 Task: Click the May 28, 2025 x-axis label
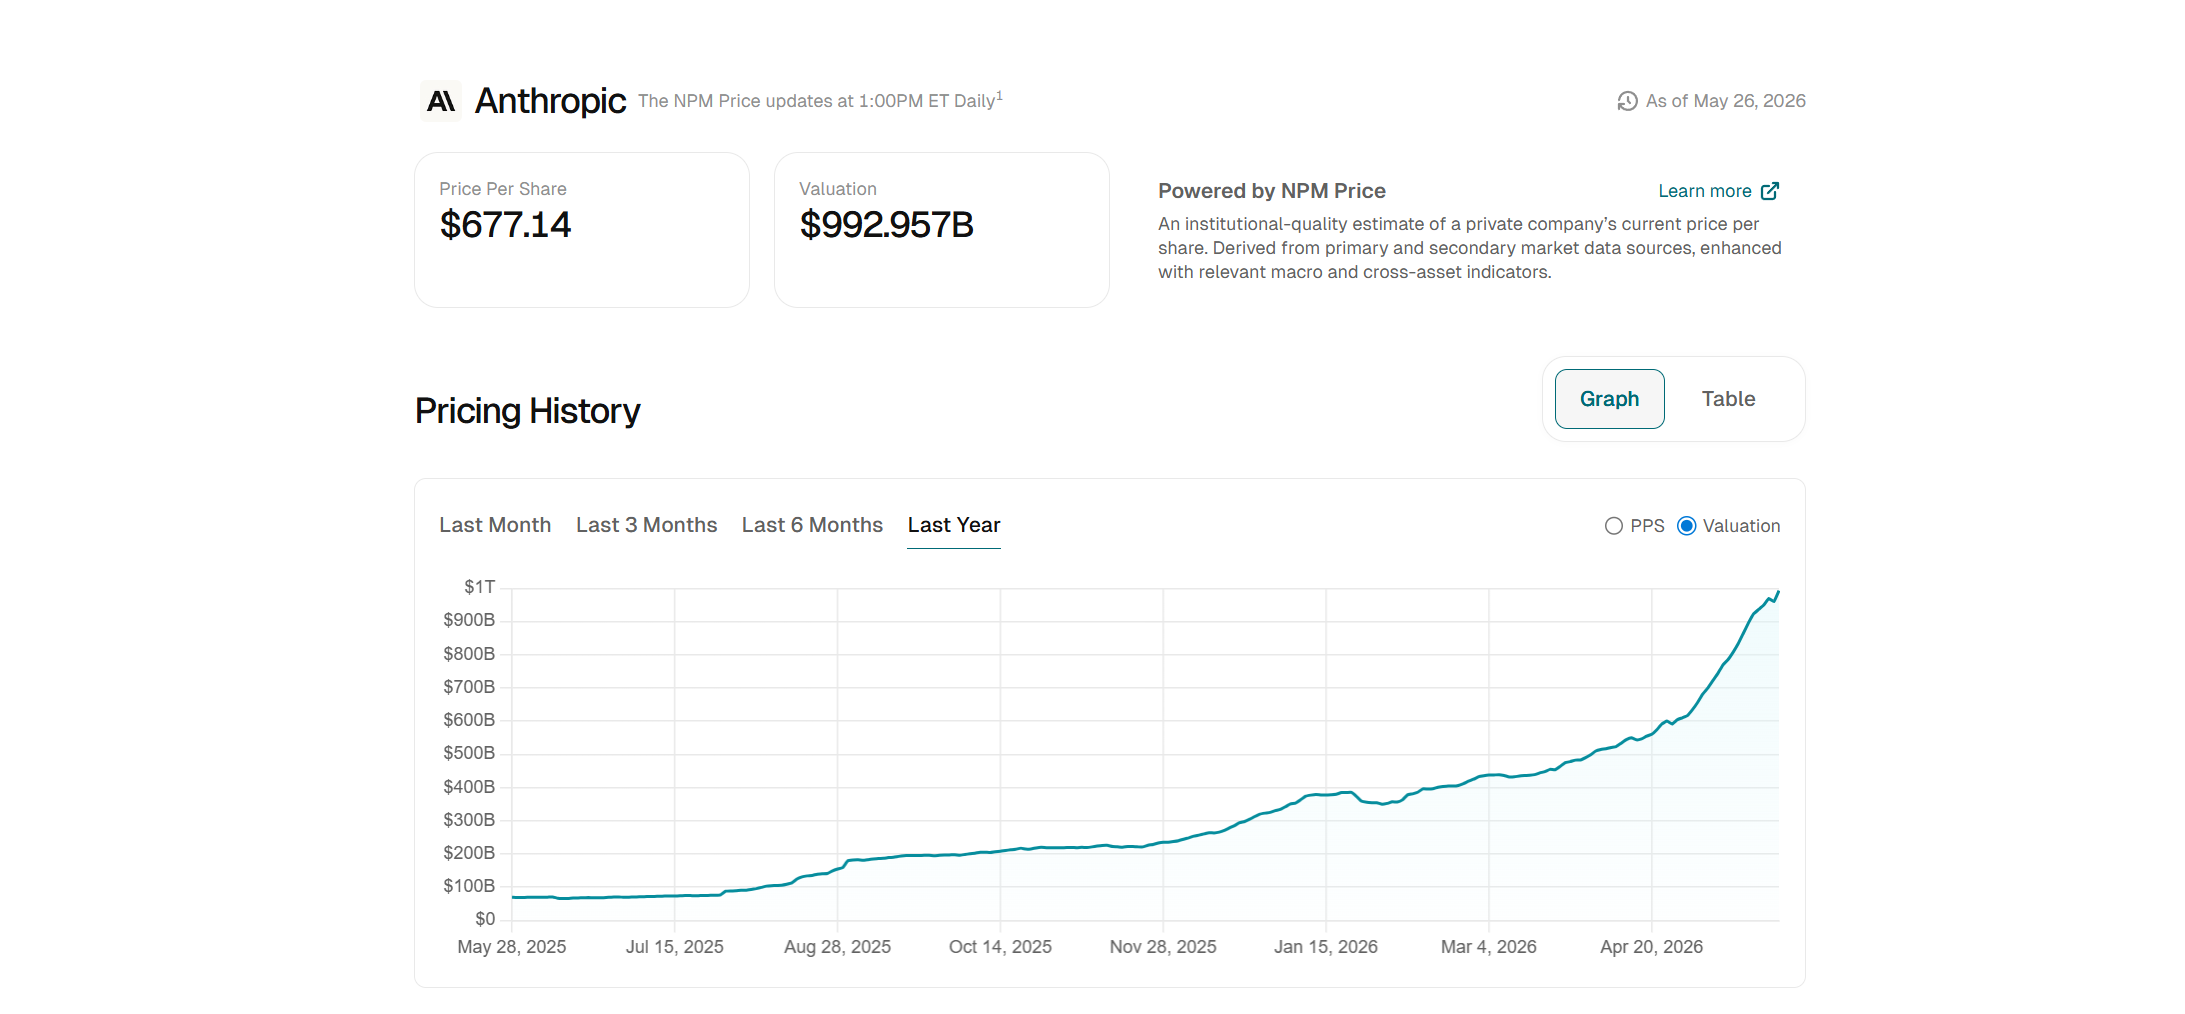coord(512,947)
